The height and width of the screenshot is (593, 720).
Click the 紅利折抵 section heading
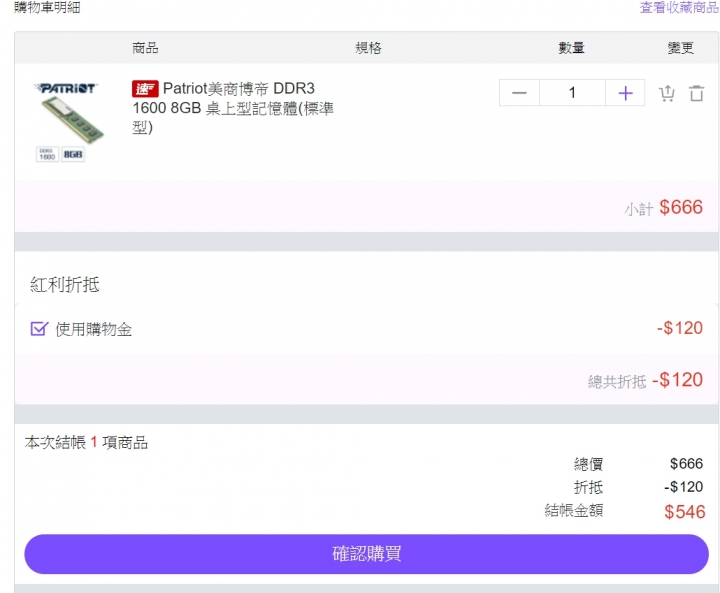click(x=65, y=284)
